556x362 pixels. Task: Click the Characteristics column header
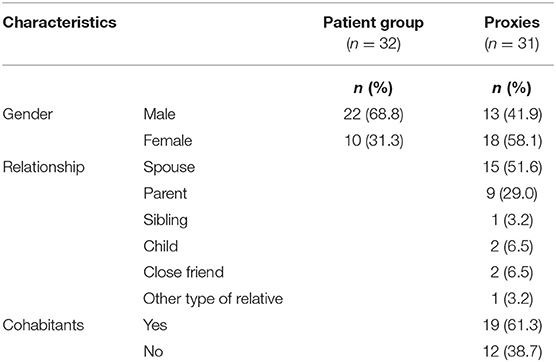(60, 22)
